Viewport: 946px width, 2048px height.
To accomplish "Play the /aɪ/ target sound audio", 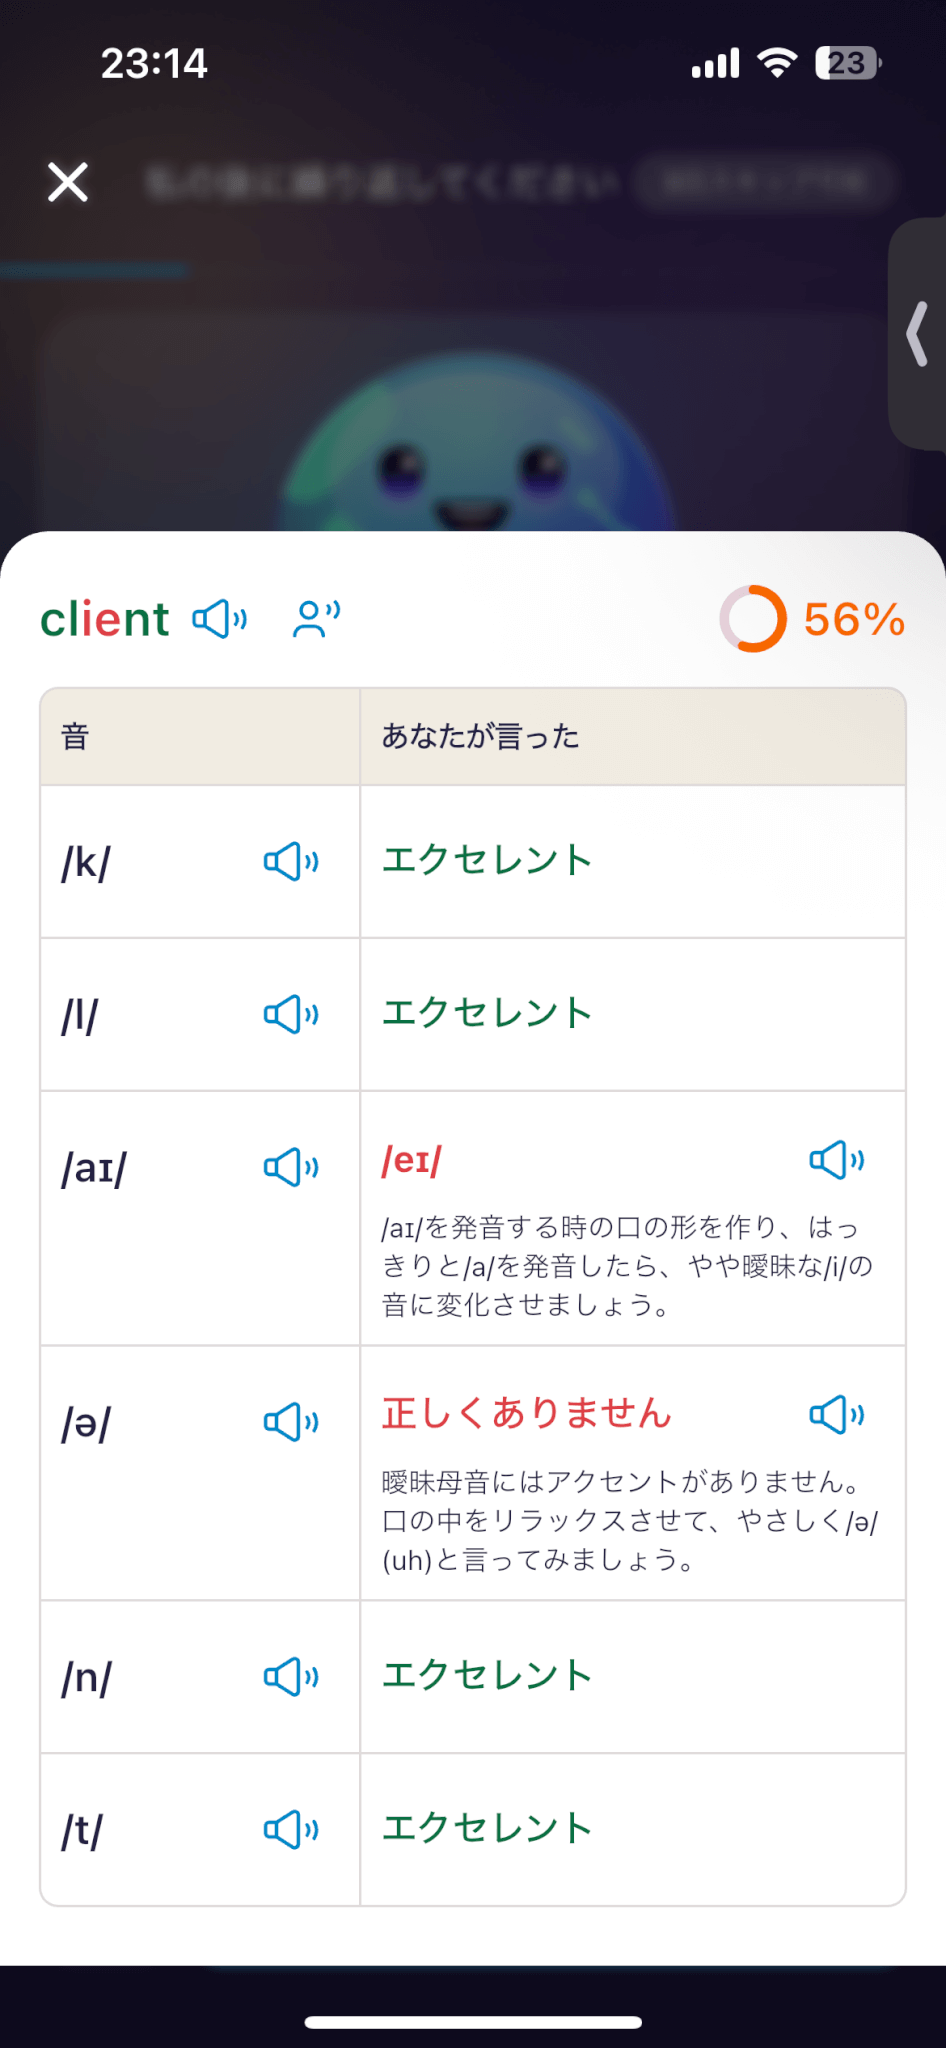I will click(291, 1167).
